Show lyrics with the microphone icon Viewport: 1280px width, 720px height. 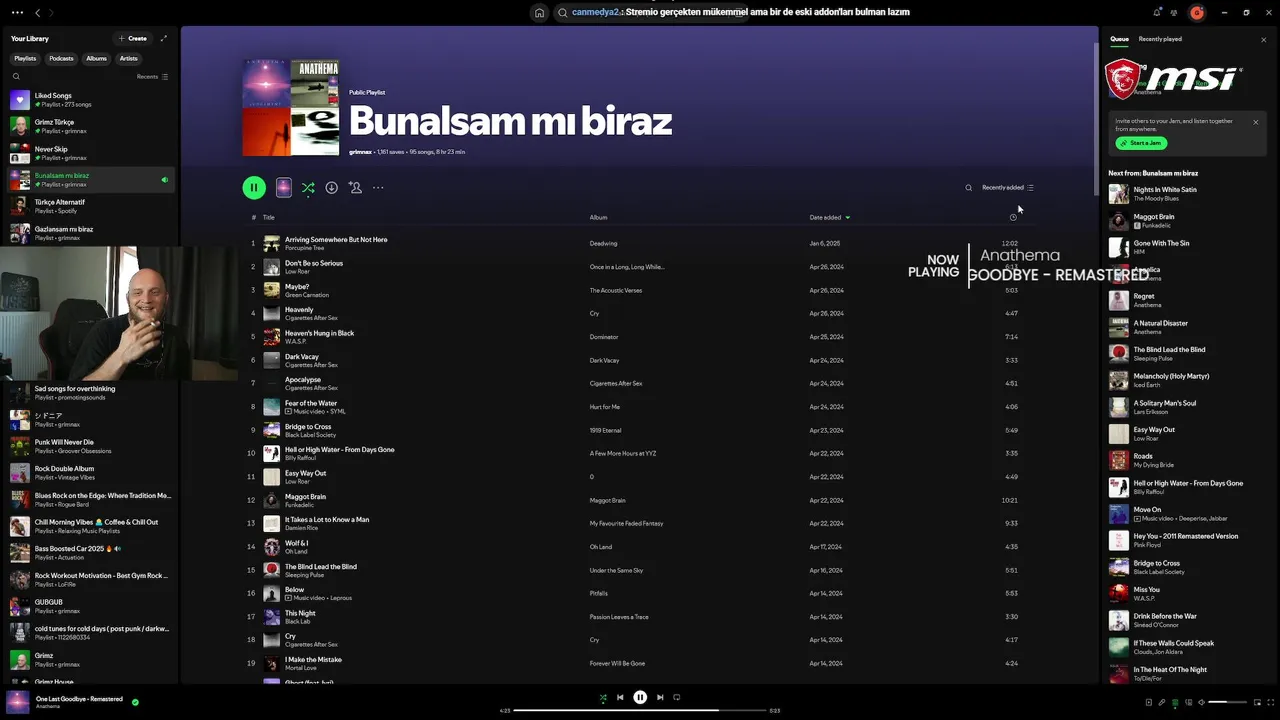click(x=1162, y=702)
